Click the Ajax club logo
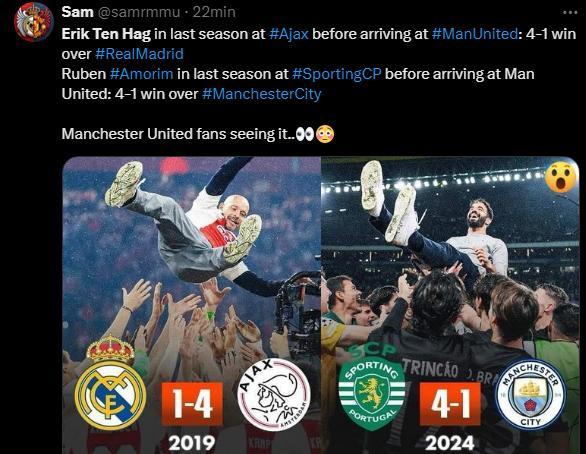 (x=274, y=395)
